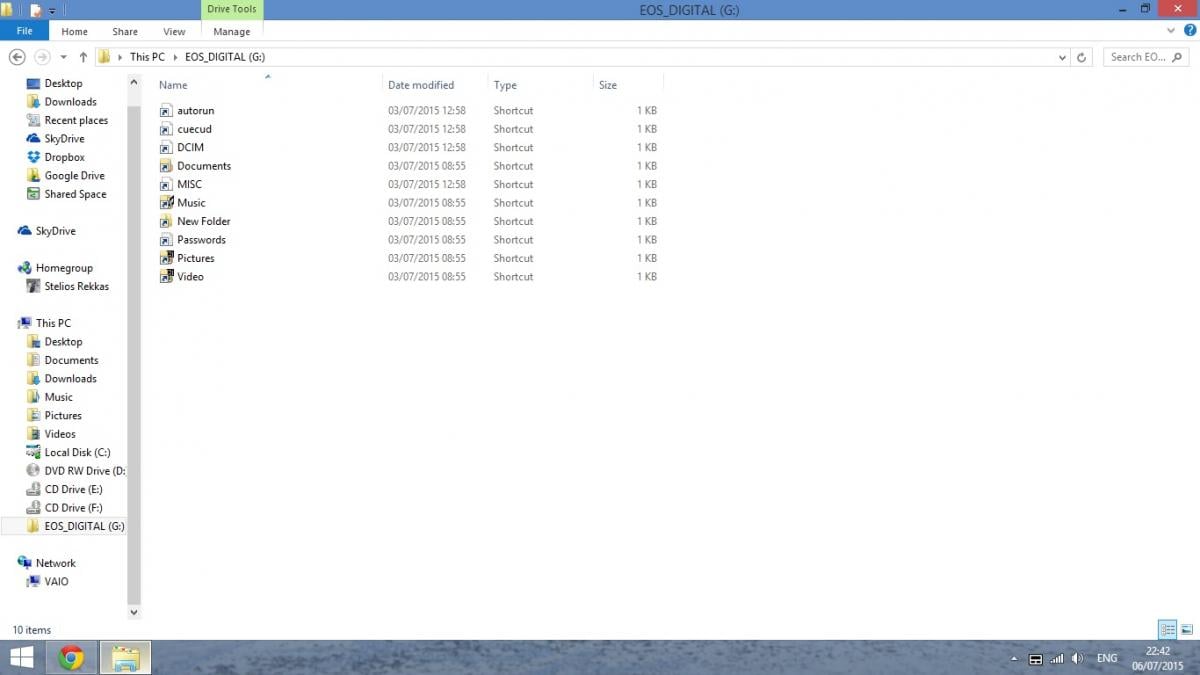This screenshot has height=675, width=1200.
Task: Expand the ribbon with the chevron
Action: 1172,31
